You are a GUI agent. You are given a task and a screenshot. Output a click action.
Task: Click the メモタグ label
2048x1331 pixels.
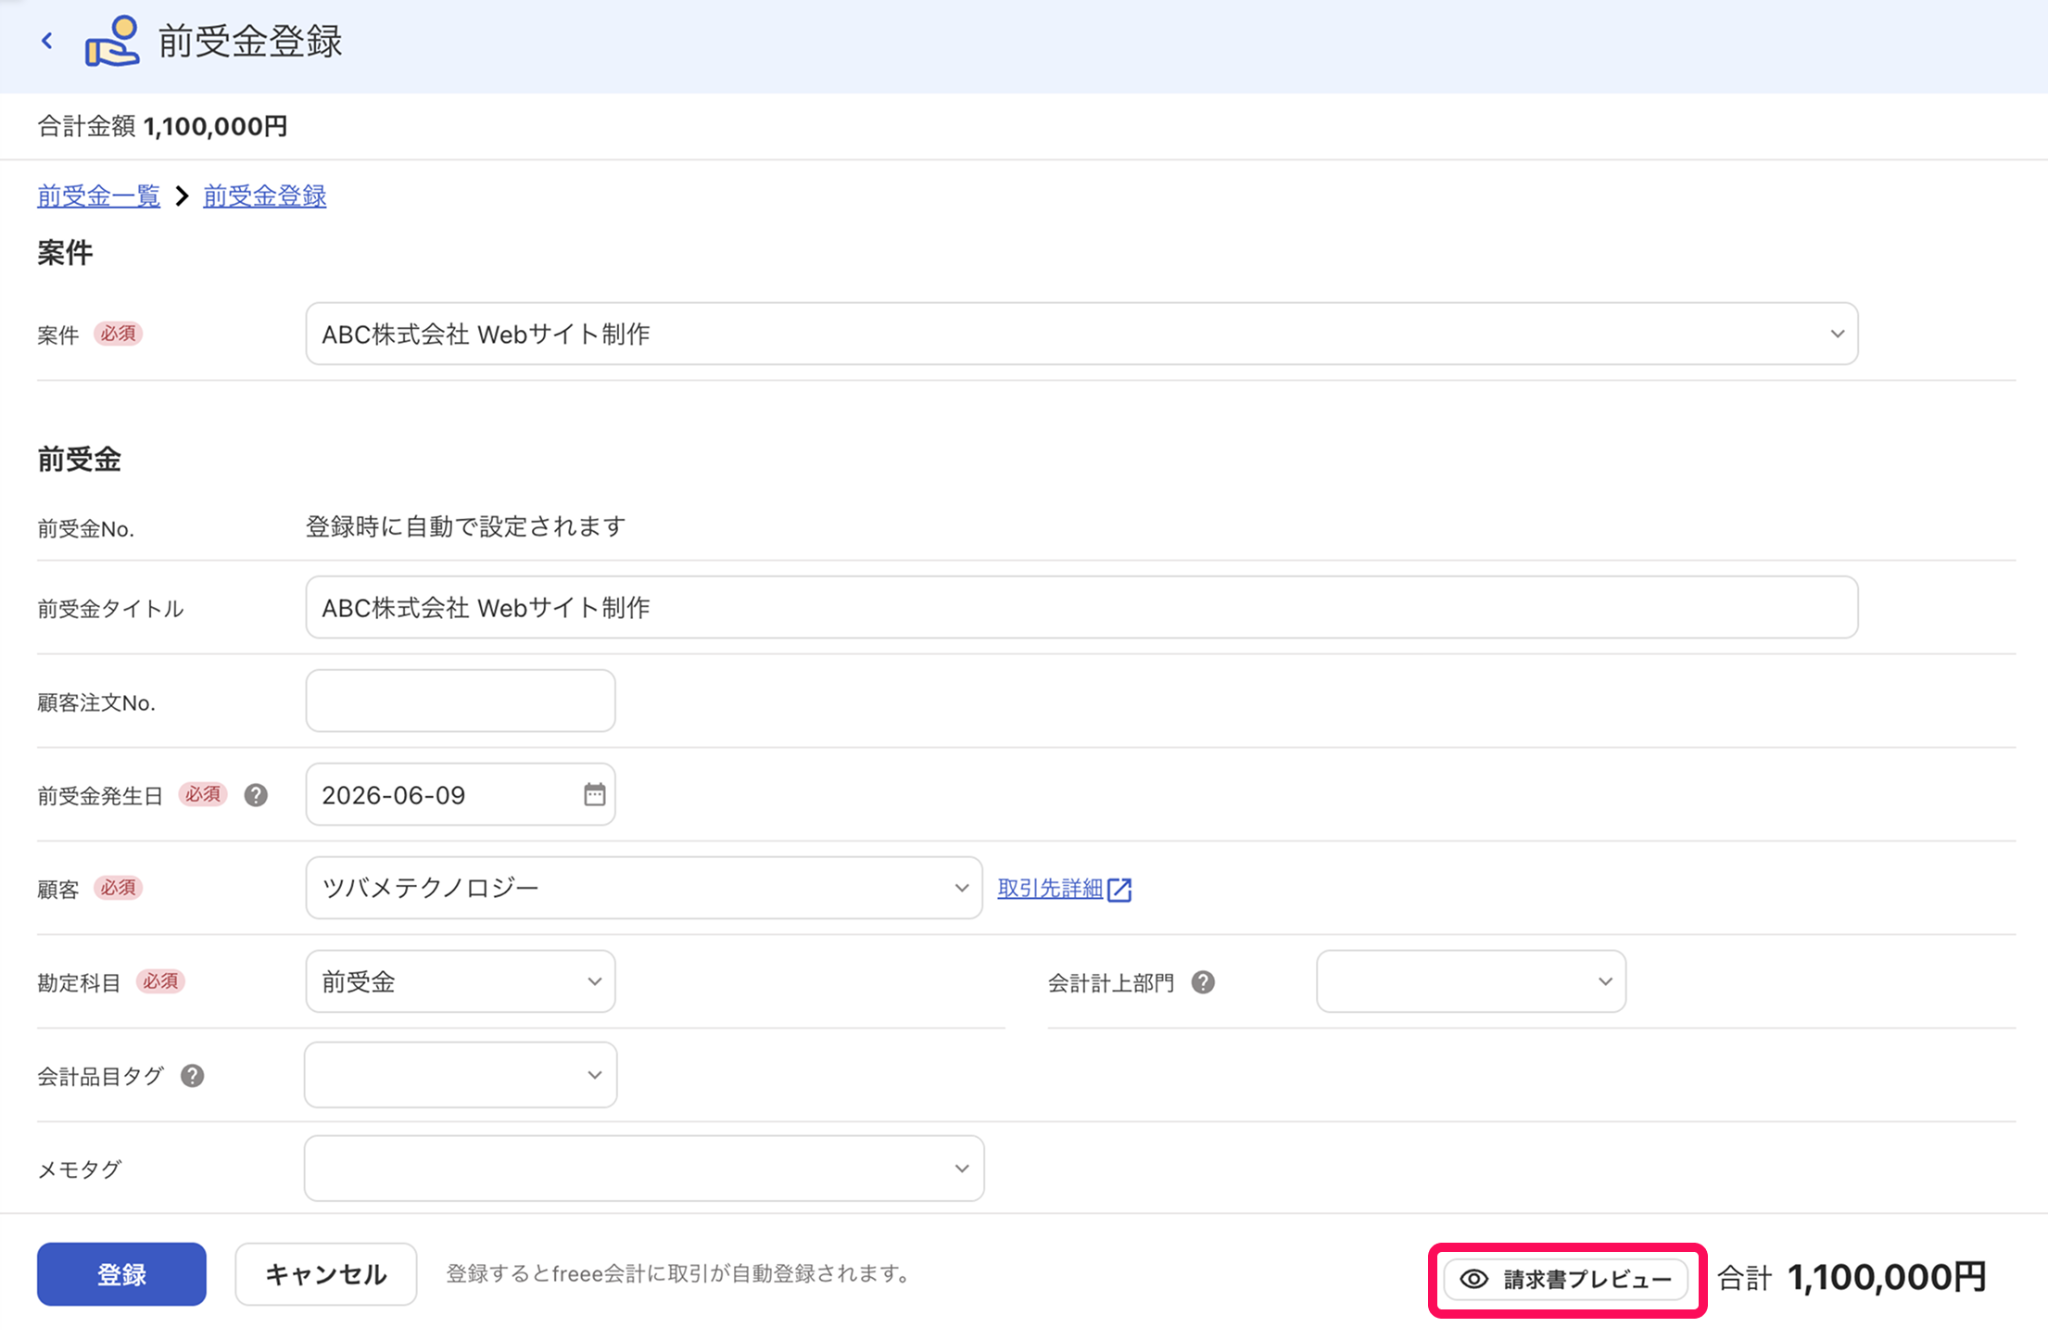79,1169
